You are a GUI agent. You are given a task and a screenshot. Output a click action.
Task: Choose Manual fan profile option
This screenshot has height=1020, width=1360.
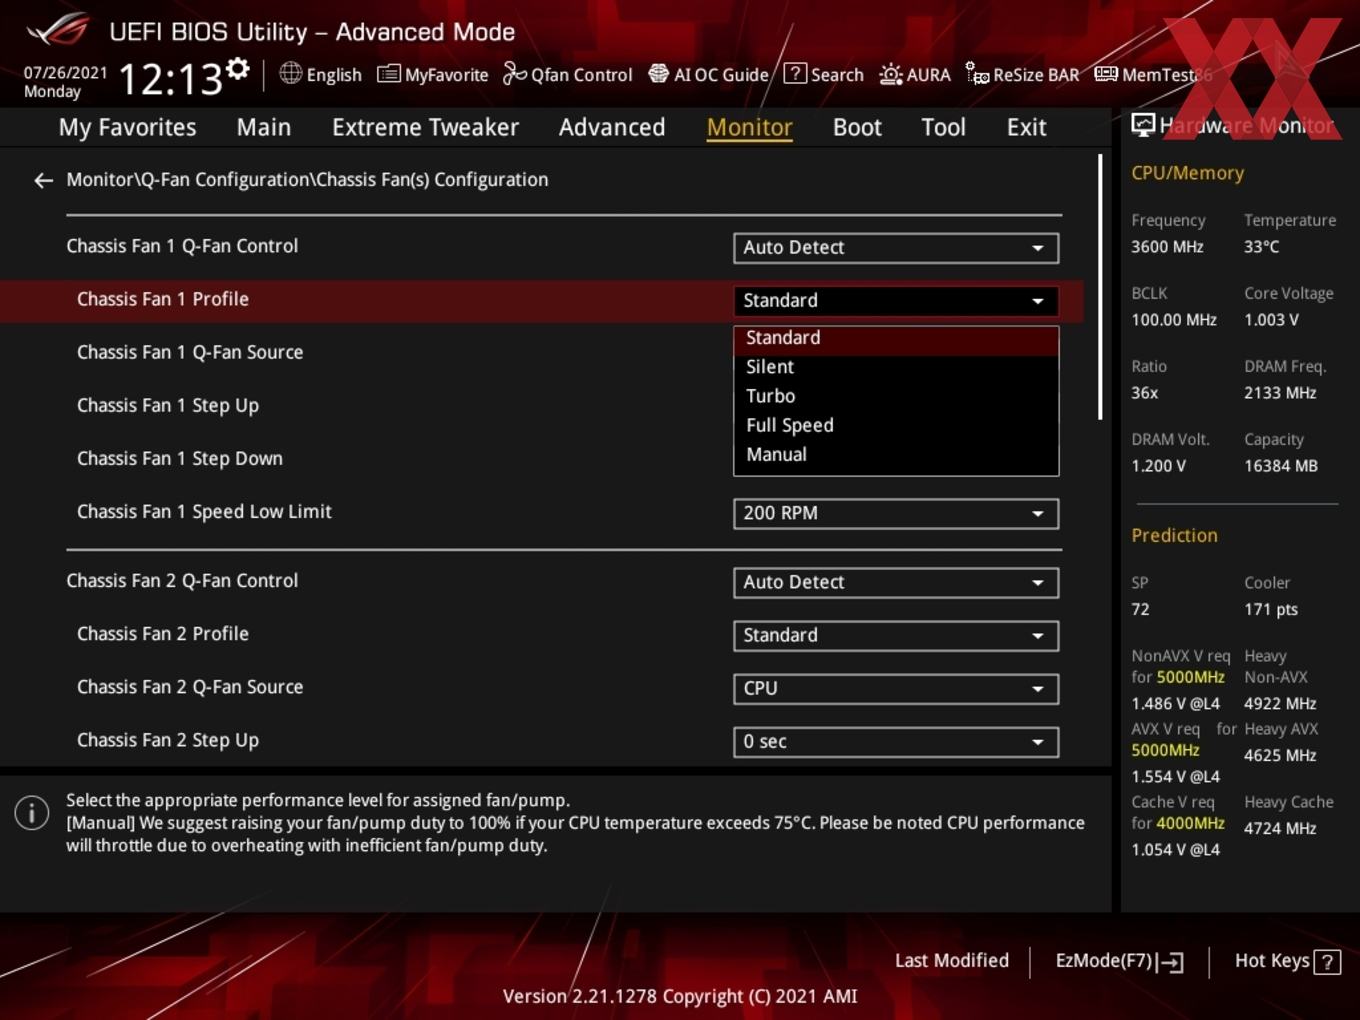click(896, 454)
